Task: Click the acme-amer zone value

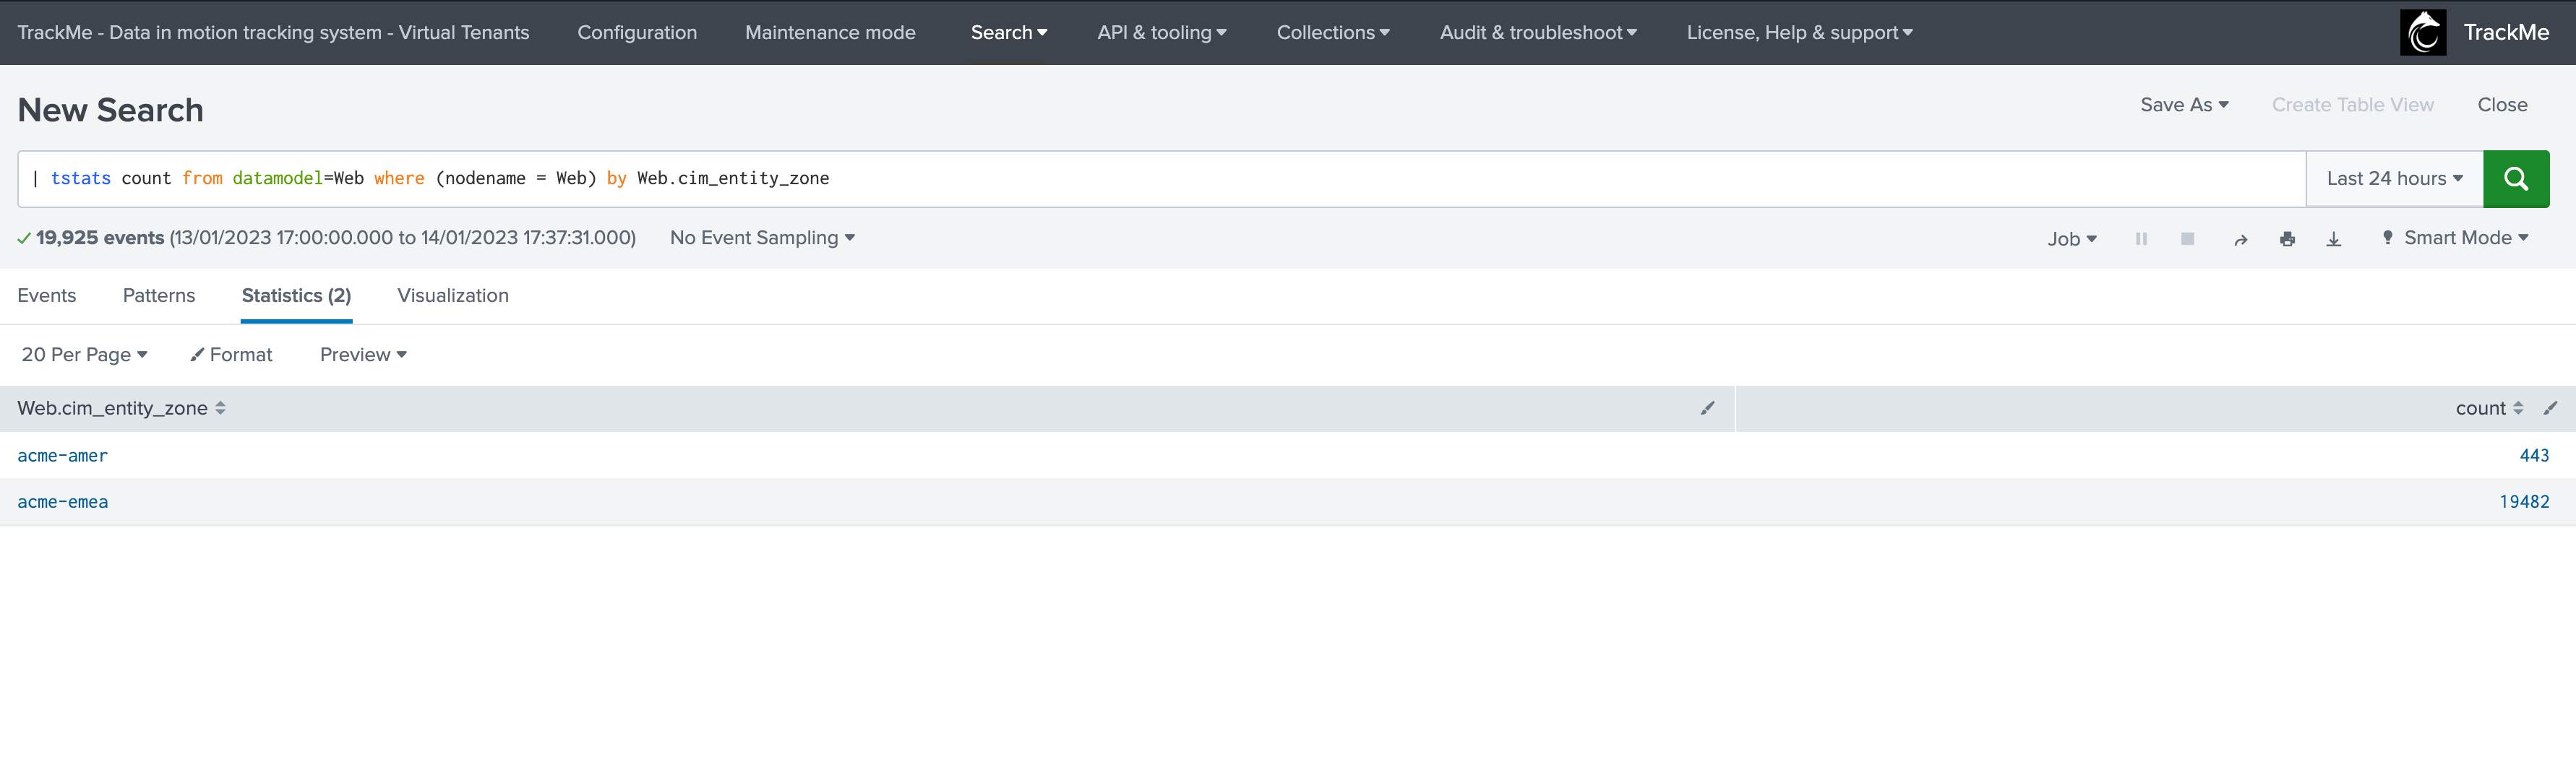Action: click(x=62, y=456)
